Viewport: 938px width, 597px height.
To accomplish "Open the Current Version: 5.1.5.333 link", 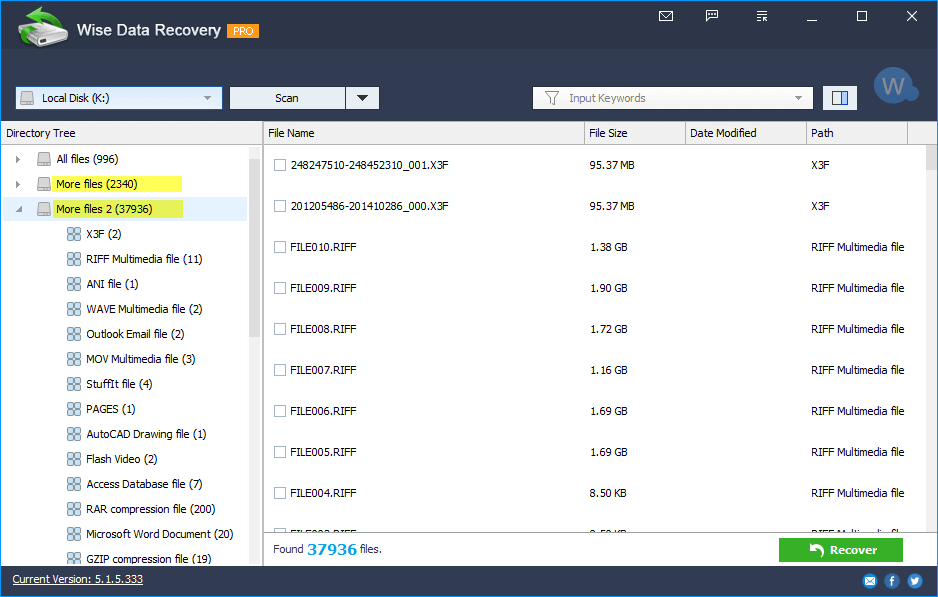I will point(77,579).
